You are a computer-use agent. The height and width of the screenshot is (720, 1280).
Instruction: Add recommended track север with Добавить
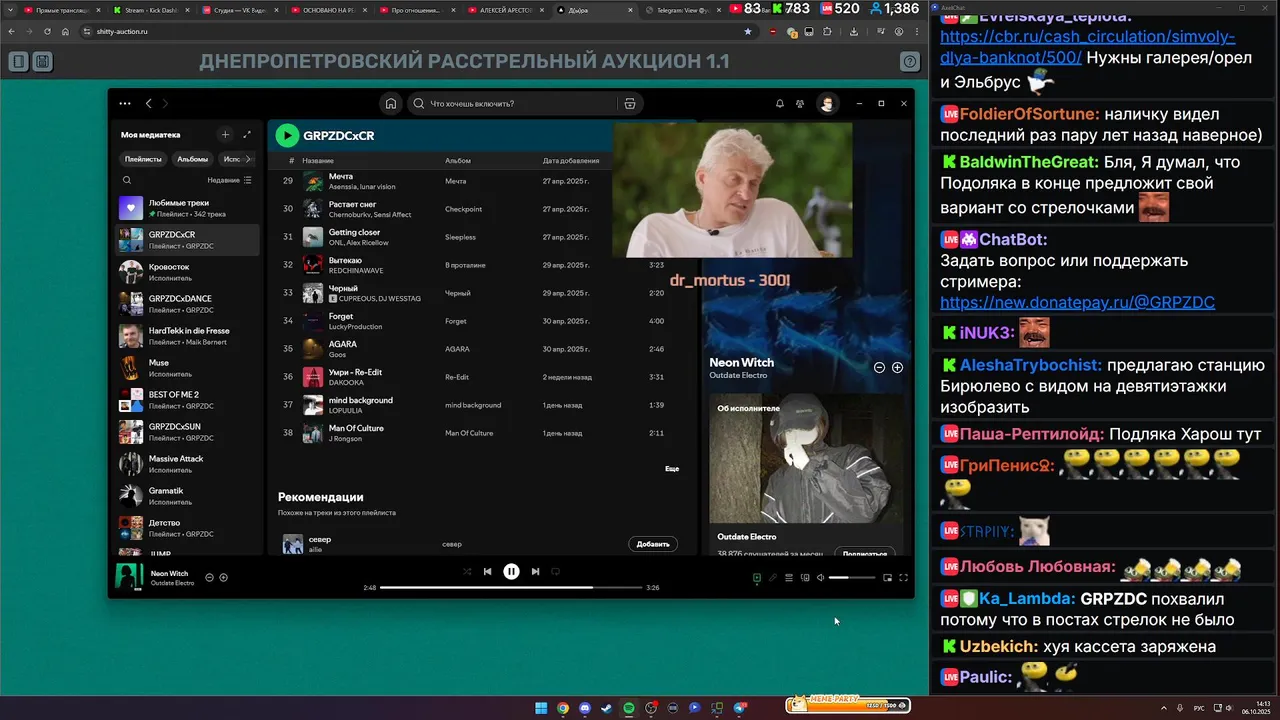click(x=653, y=544)
